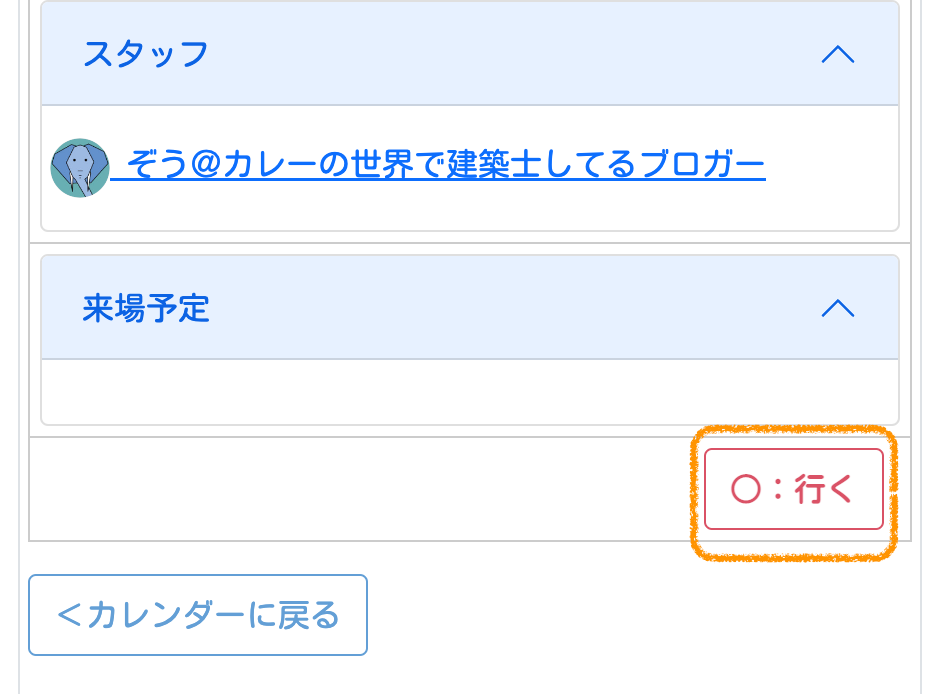
Task: Click the empty 来場予定 list area
Action: 470,392
